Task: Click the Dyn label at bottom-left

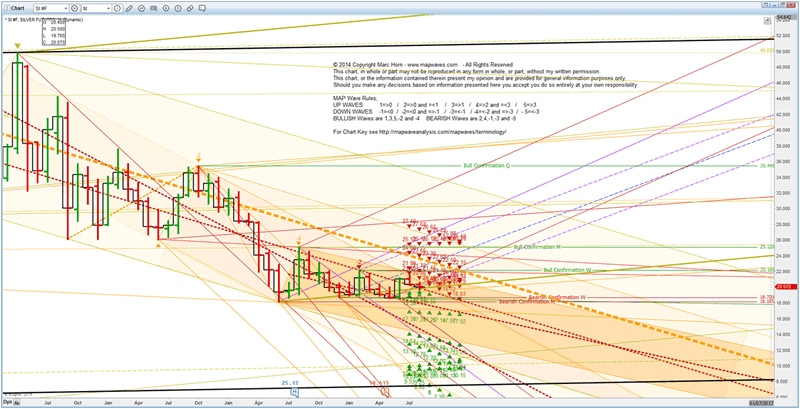Action: 7,402
